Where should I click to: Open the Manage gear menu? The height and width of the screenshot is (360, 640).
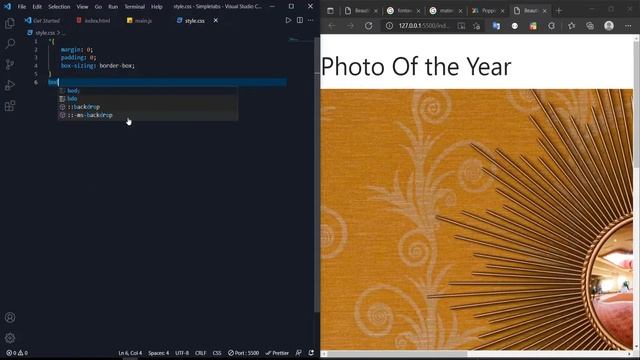[x=10, y=338]
